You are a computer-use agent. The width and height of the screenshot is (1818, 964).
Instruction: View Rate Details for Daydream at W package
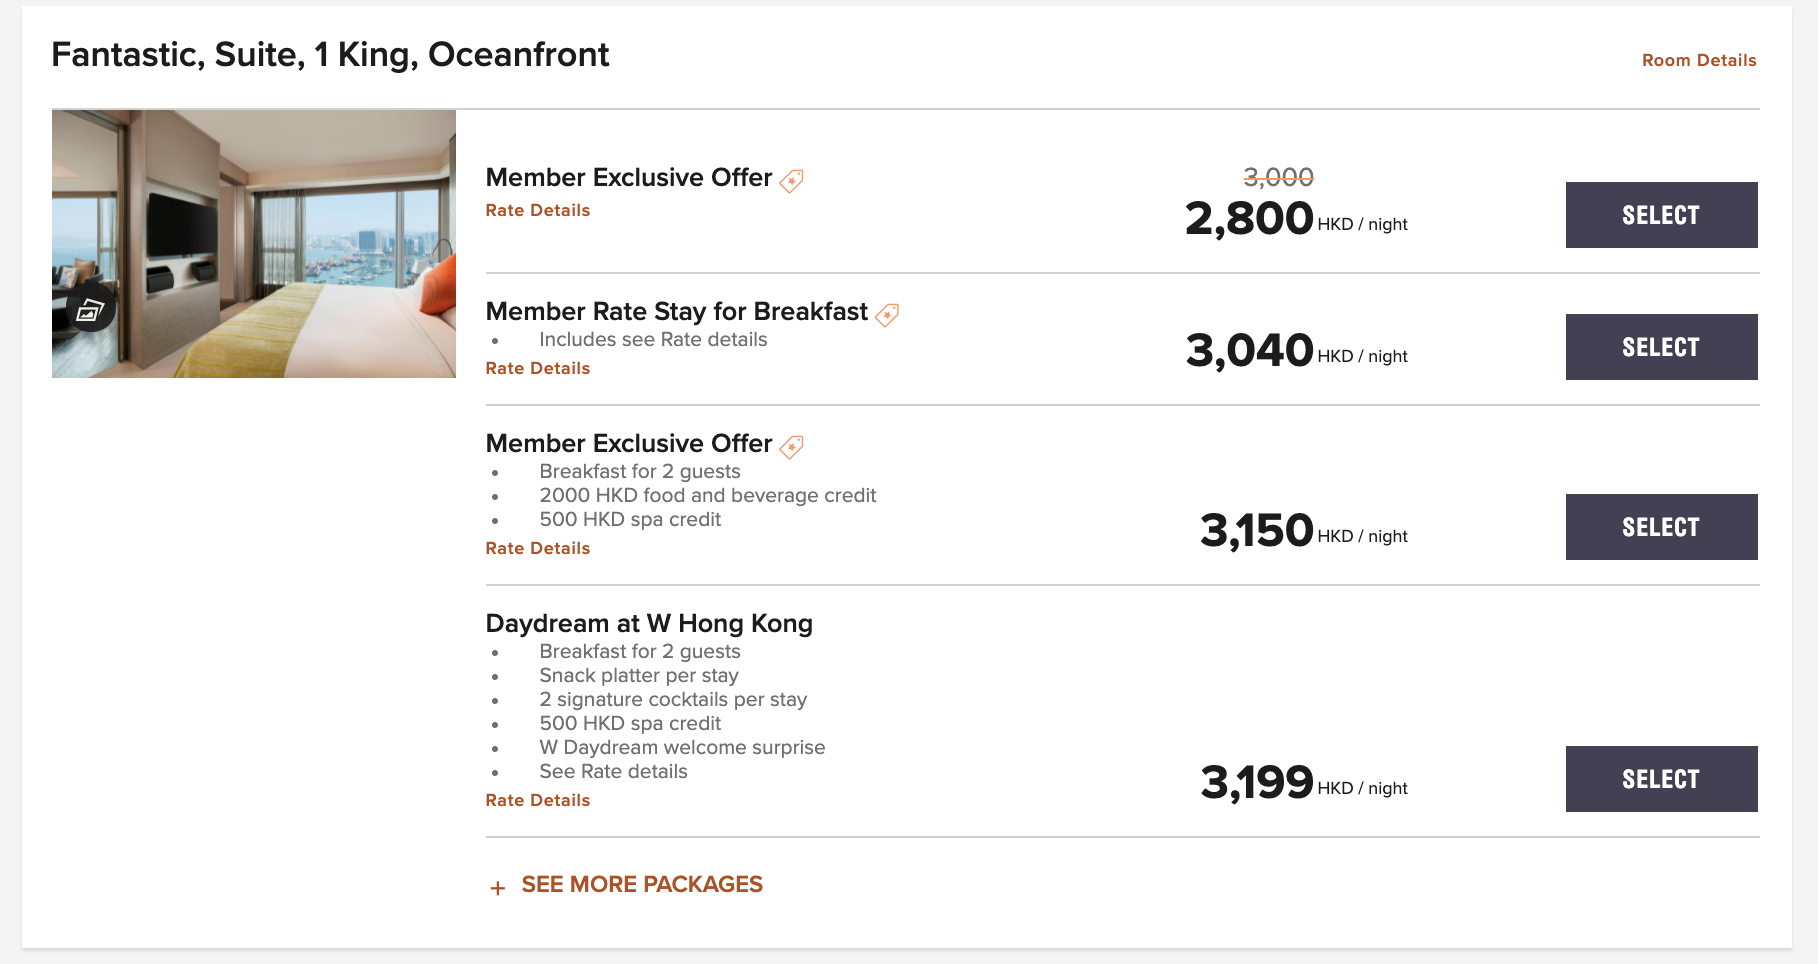(538, 800)
